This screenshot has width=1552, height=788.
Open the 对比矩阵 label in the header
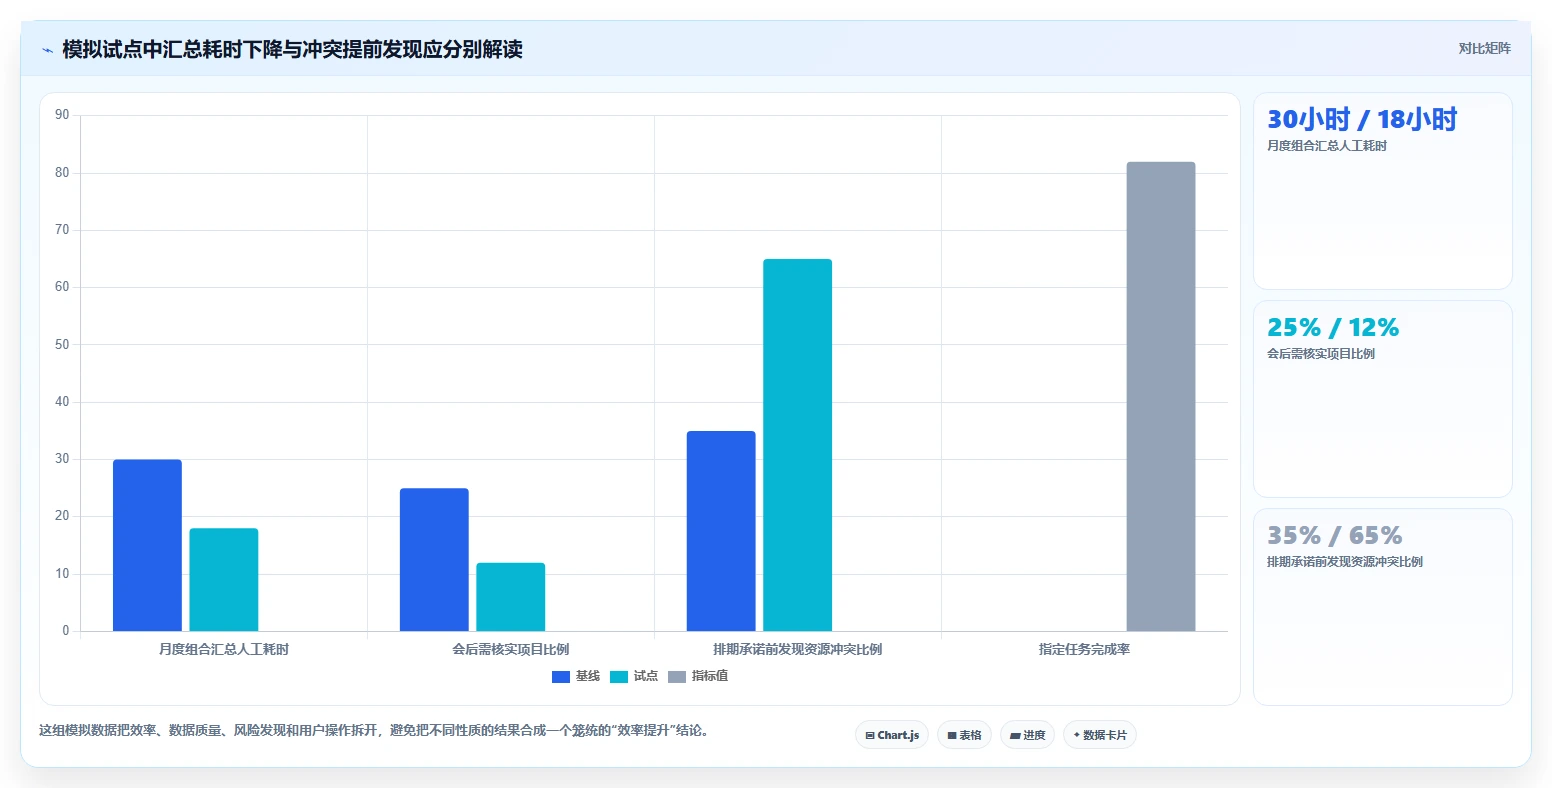[1484, 48]
